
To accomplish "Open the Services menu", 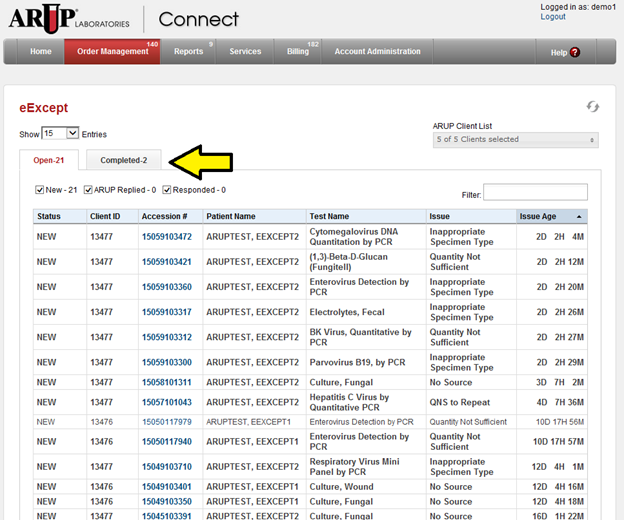I will point(245,51).
